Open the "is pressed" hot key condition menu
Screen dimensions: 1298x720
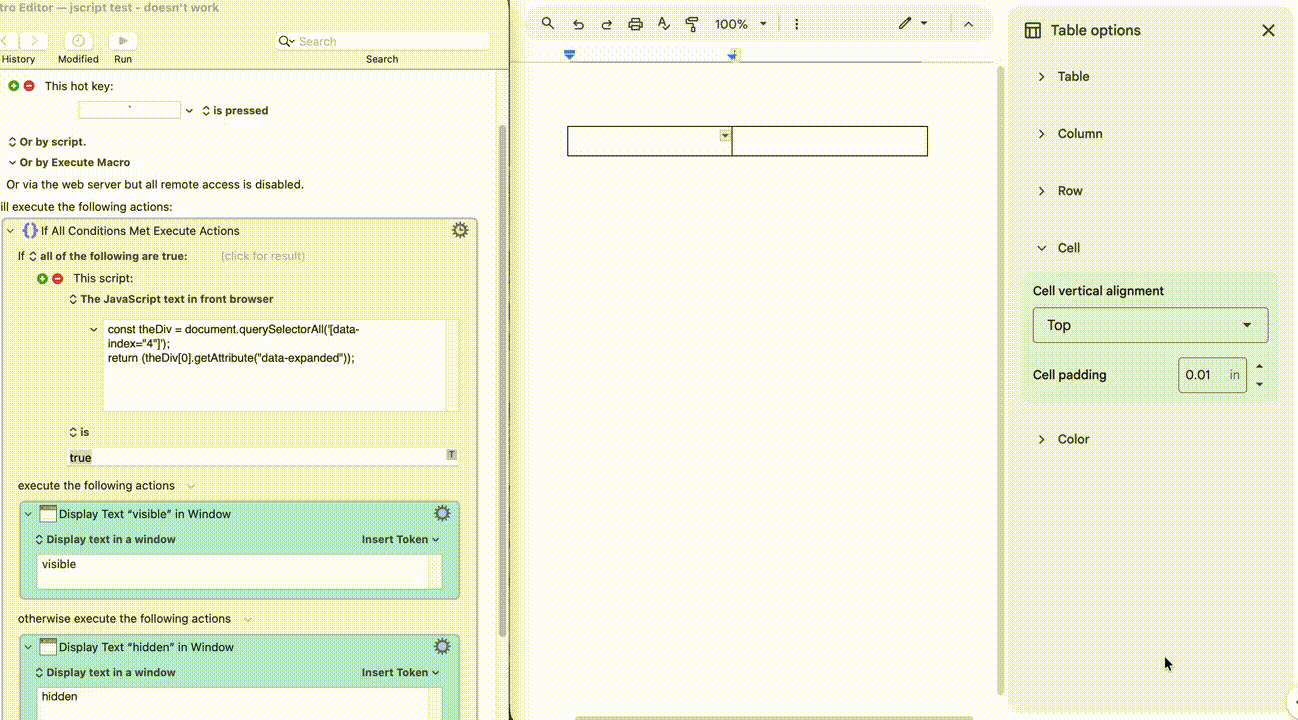[x=235, y=110]
